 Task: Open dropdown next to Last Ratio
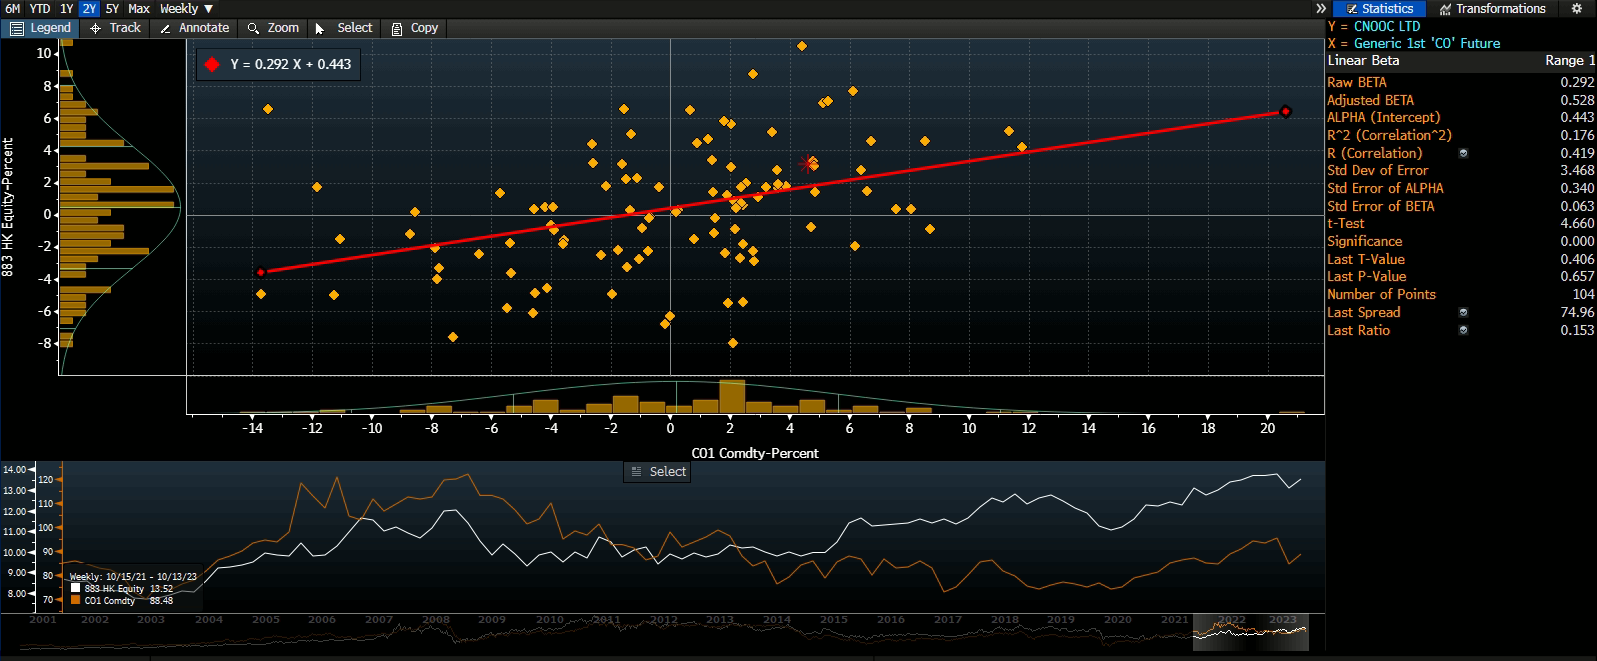coord(1463,330)
